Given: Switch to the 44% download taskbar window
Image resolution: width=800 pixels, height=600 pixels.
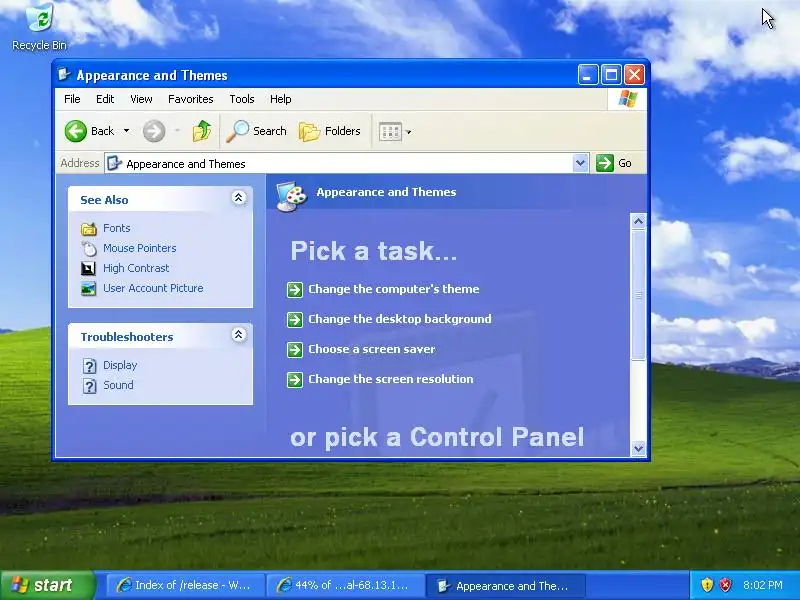Looking at the screenshot, I should [345, 585].
